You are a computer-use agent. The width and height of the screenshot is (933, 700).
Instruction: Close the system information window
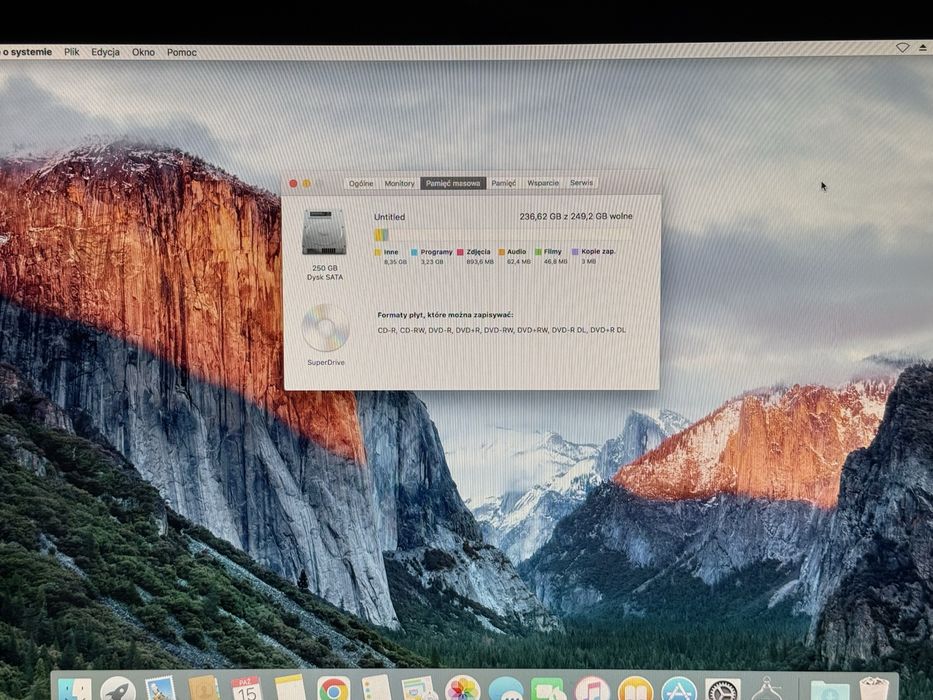(293, 184)
